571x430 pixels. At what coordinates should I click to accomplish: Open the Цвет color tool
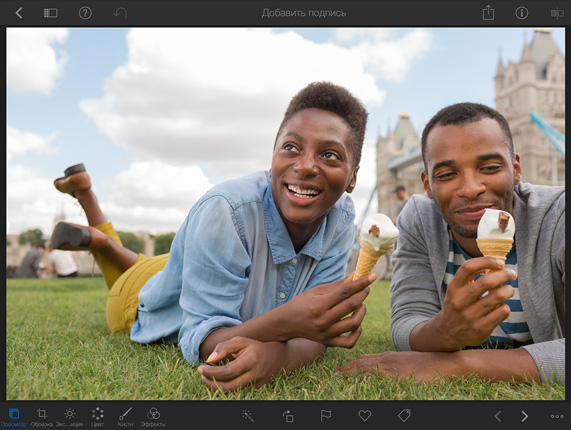coord(98,417)
